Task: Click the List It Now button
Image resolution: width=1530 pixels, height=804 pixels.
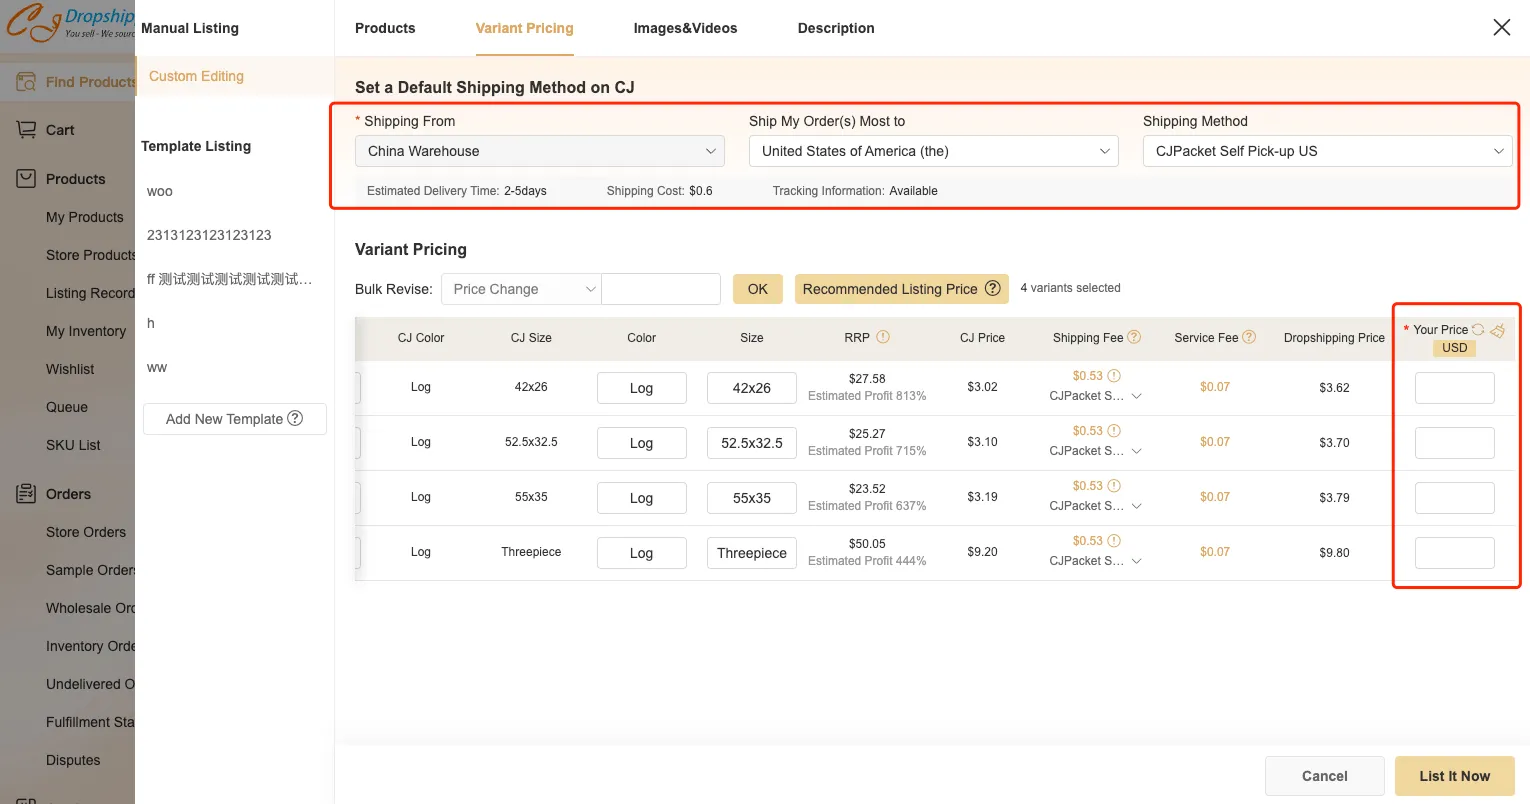Action: coord(1454,776)
